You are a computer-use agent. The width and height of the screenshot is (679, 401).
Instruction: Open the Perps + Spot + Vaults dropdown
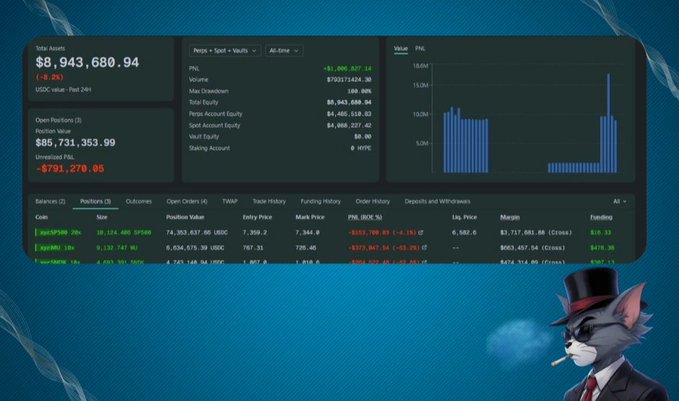pos(225,51)
